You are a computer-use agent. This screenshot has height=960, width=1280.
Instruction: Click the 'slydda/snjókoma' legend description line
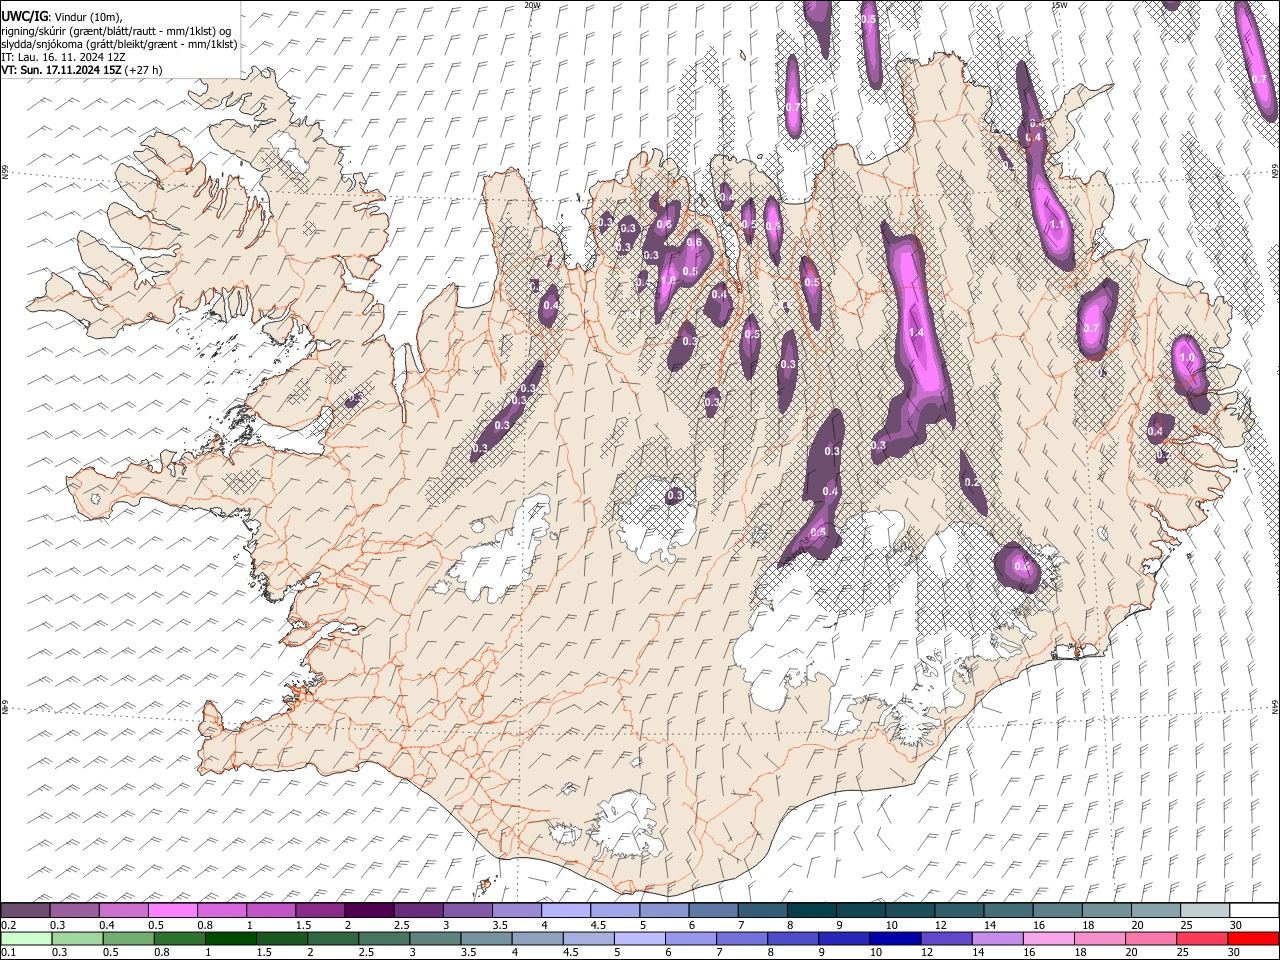[x=120, y=44]
